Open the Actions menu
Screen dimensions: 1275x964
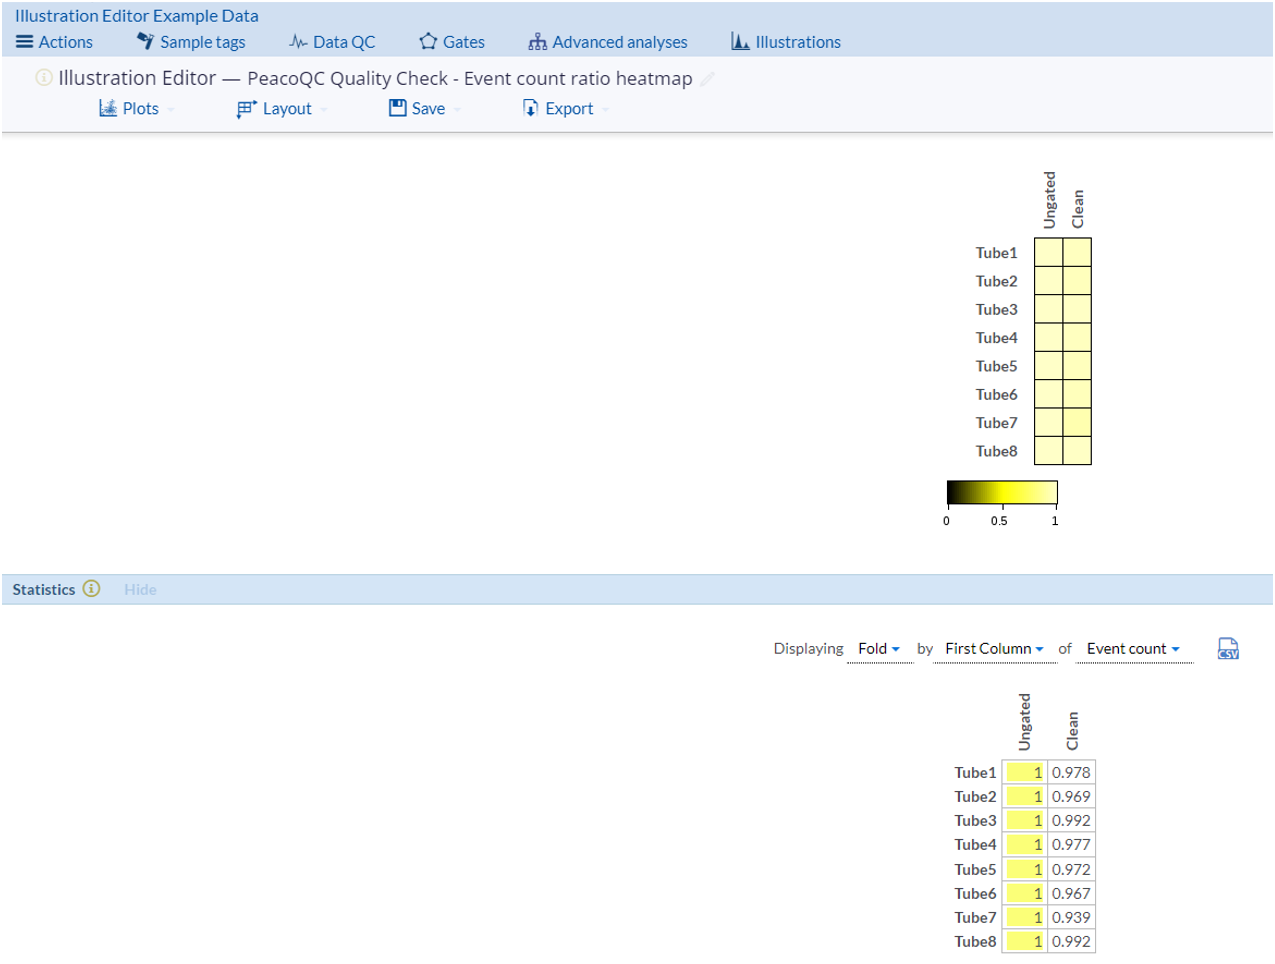pyautogui.click(x=54, y=42)
